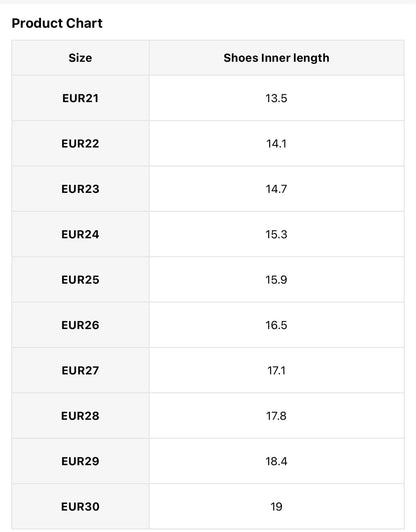Select the 15.3 inner length value
416x532 pixels.
[x=277, y=234]
